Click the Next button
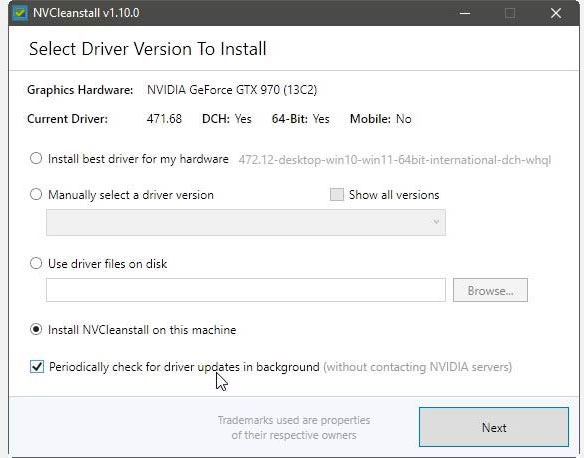584x458 pixels. pos(494,427)
